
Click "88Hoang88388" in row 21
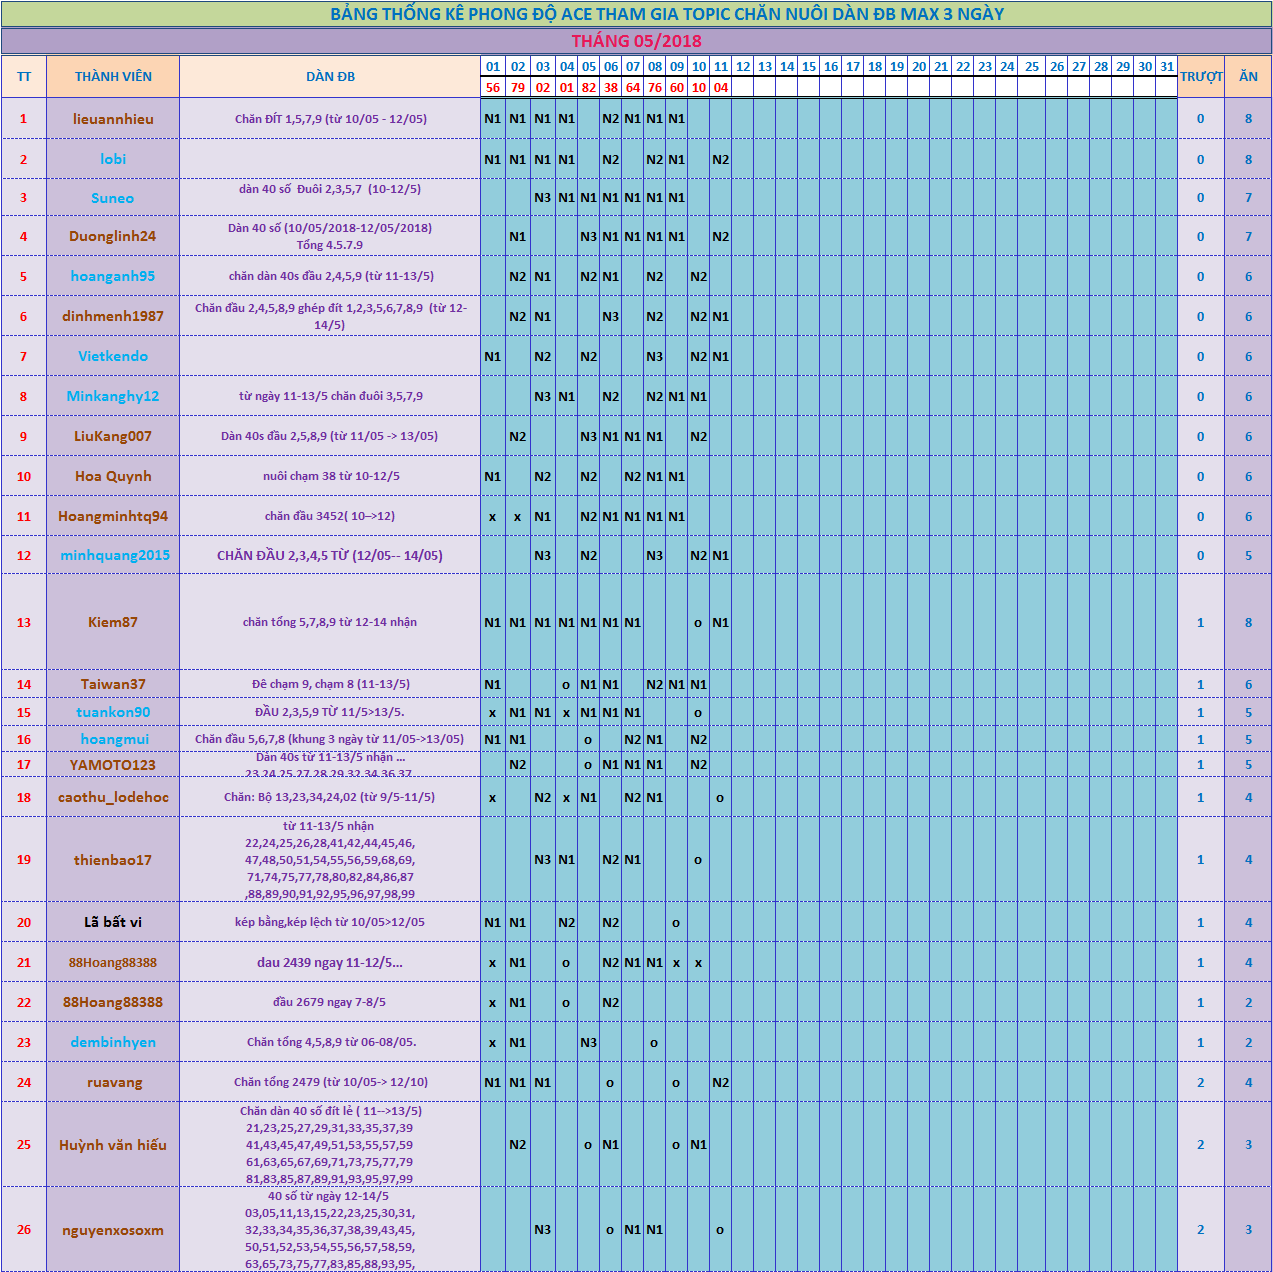(x=113, y=962)
